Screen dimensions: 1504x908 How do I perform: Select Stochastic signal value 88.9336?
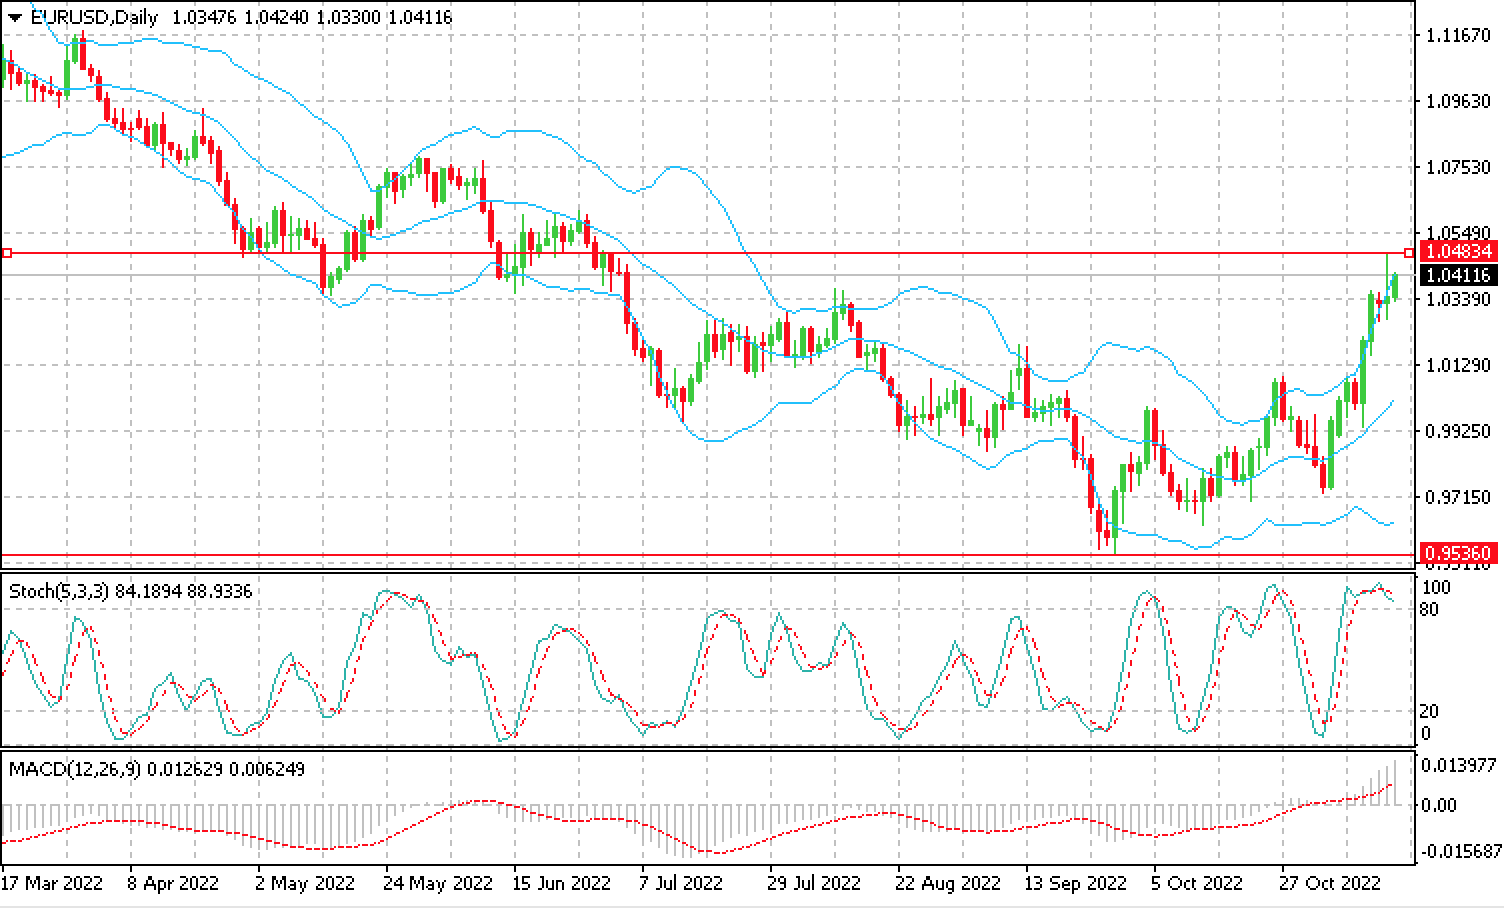220,591
